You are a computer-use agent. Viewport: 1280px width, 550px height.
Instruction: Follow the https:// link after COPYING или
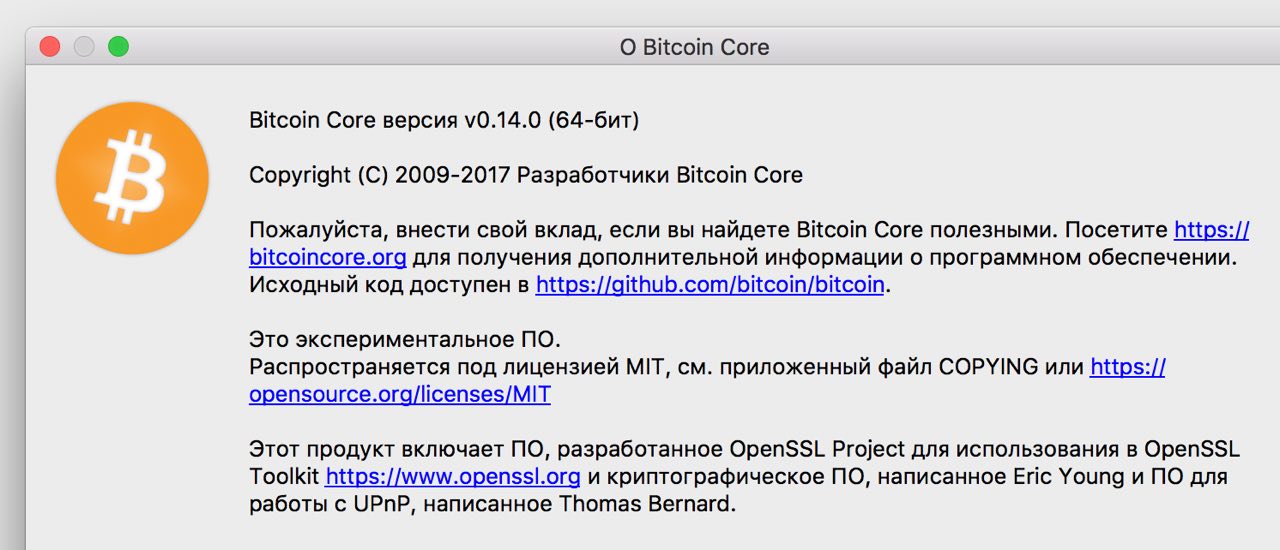(x=1128, y=367)
